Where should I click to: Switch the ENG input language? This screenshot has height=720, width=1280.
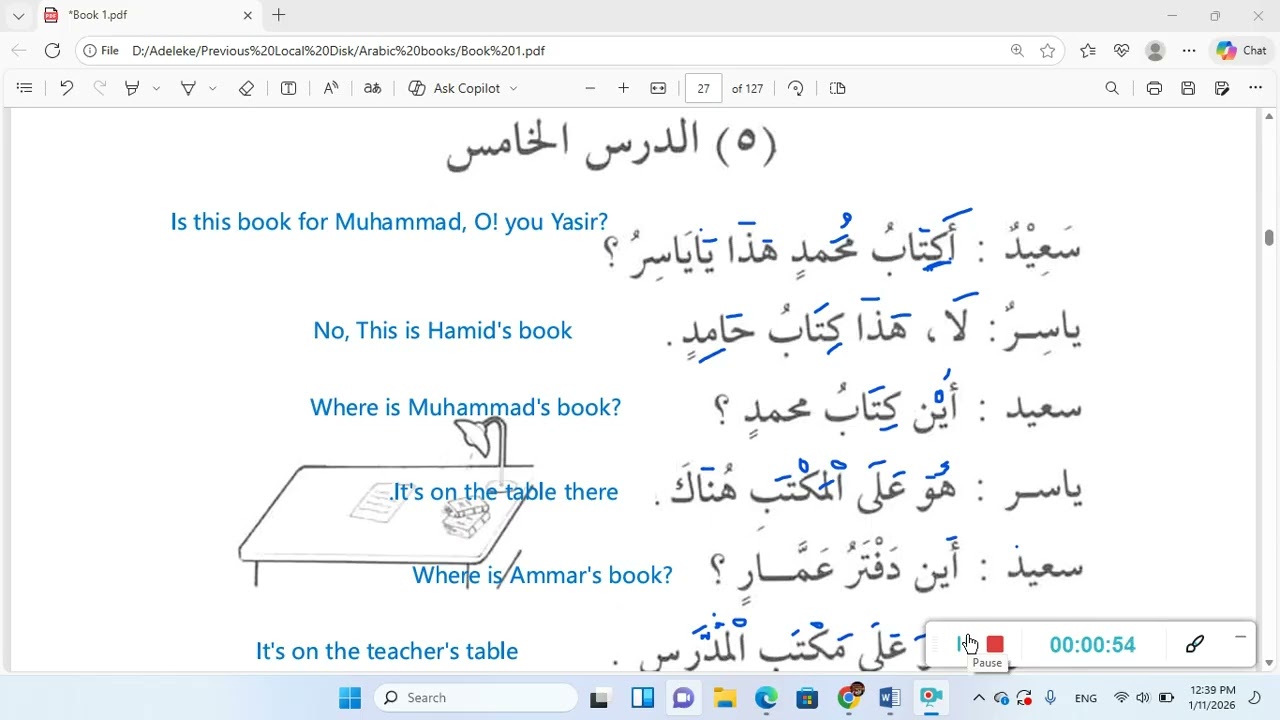(1086, 698)
